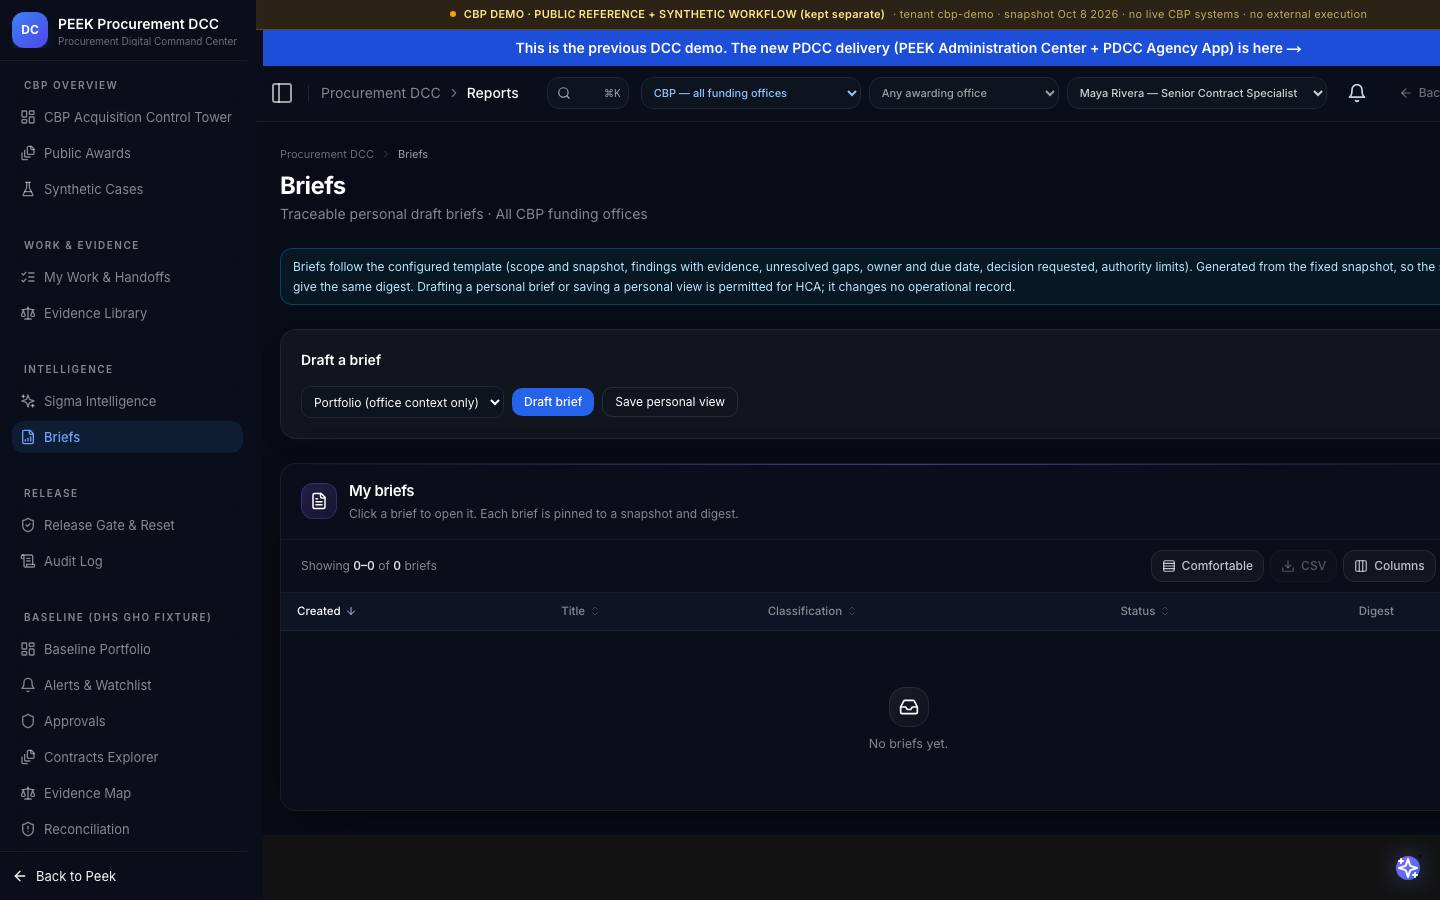Open Reconciliation in the sidebar
The image size is (1440, 900).
(x=127, y=829)
